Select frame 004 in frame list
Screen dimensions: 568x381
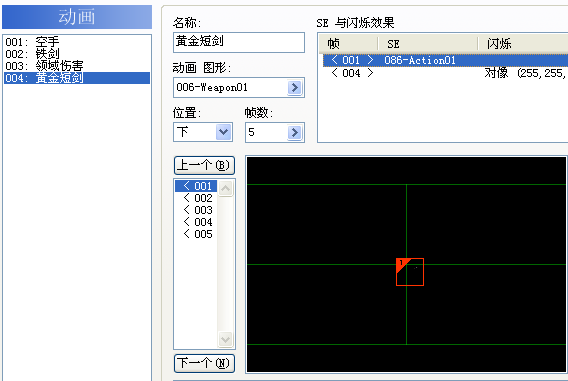pyautogui.click(x=196, y=222)
